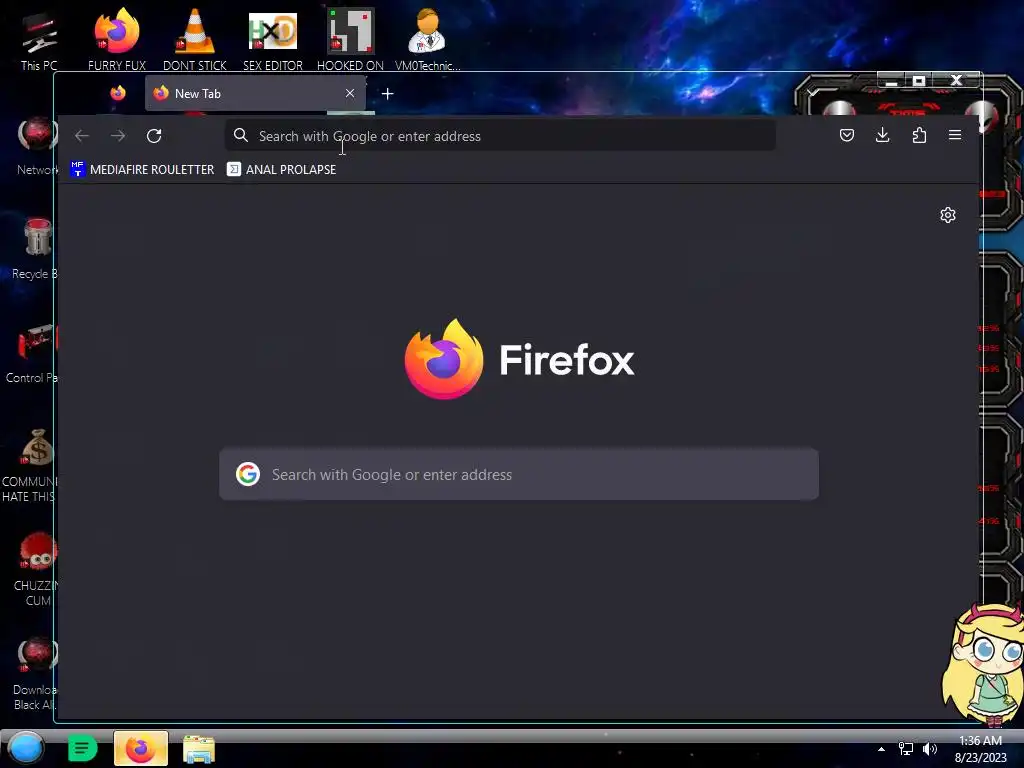Open new tab personalize gear icon

(x=948, y=215)
